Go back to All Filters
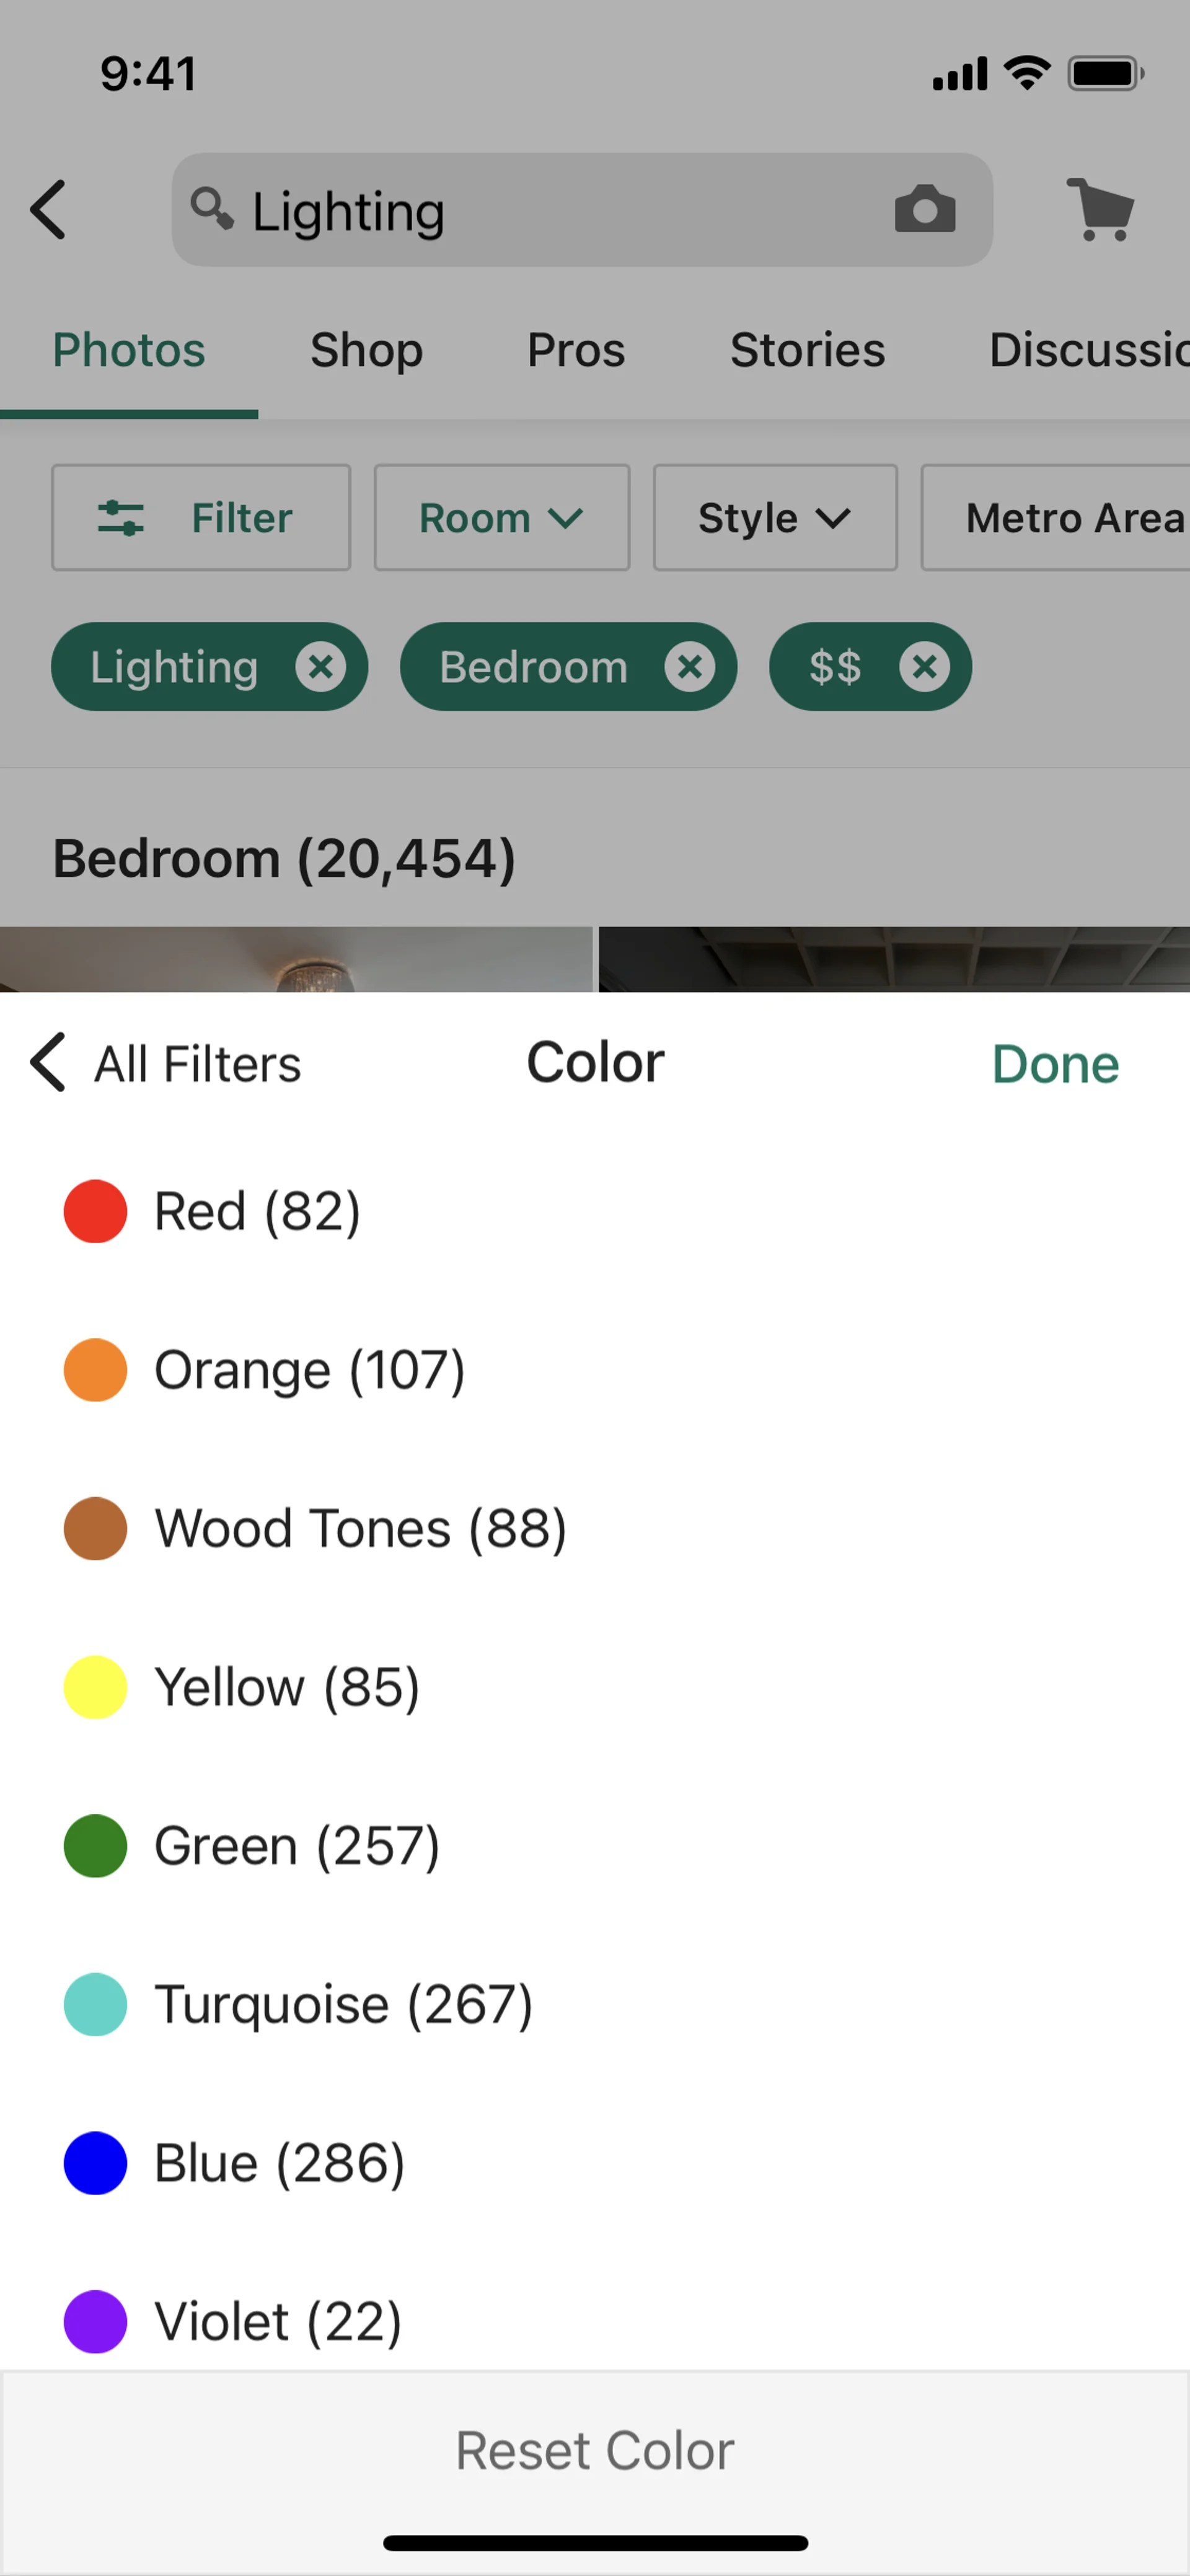This screenshot has height=2576, width=1190. [166, 1063]
